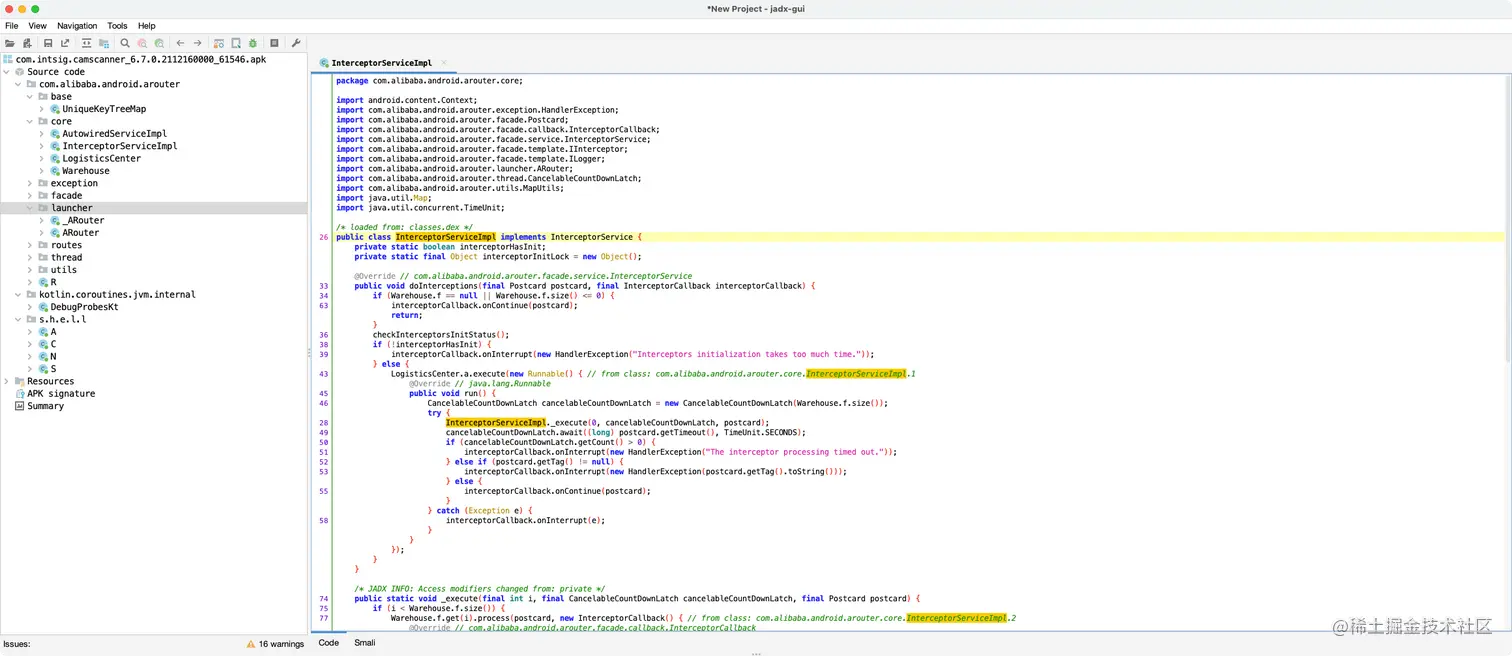The image size is (1512, 656).
Task: Click the forward navigation arrow
Action: [x=197, y=43]
